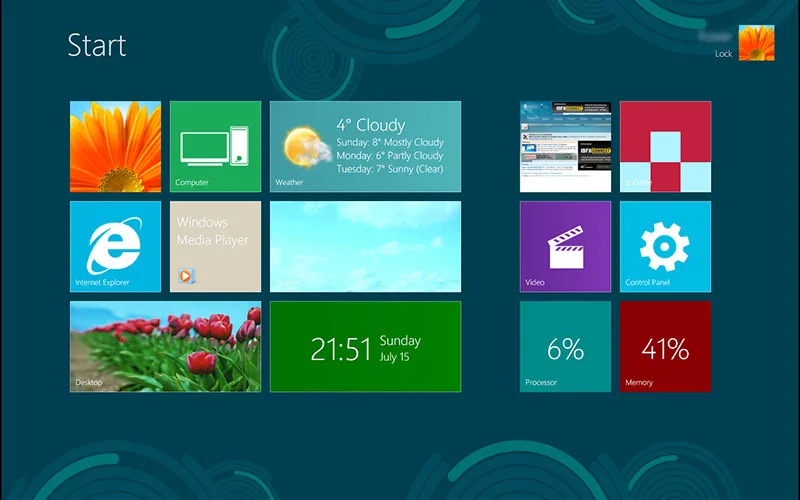
Task: Open the Memory 41% tile
Action: coord(665,346)
